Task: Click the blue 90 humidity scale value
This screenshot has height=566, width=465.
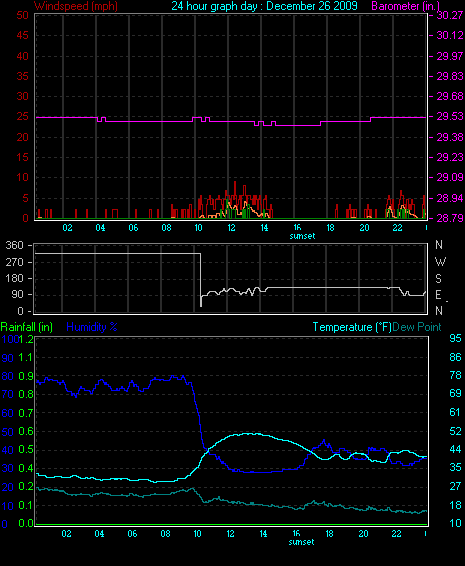Action: click(8, 358)
